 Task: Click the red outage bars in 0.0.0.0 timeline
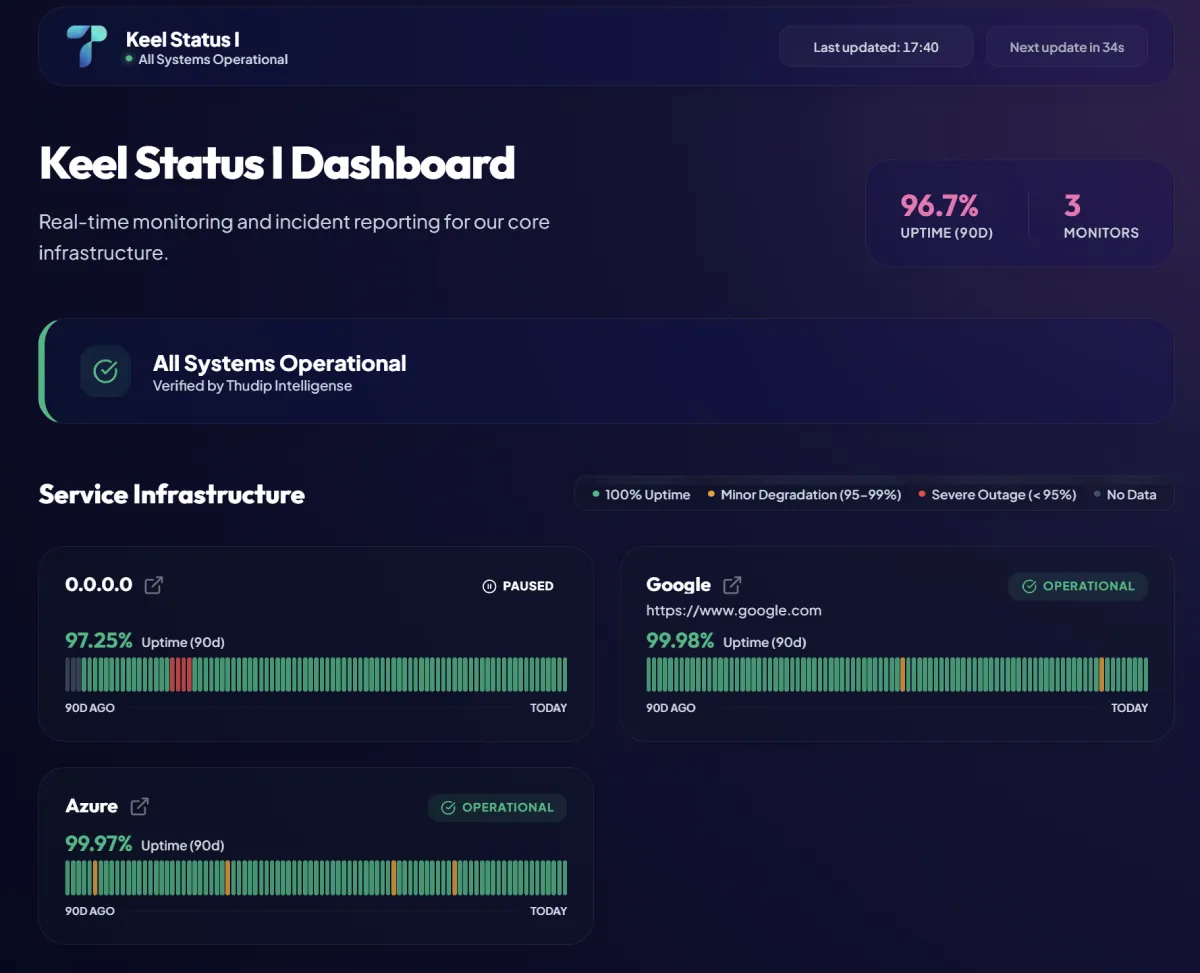click(181, 674)
